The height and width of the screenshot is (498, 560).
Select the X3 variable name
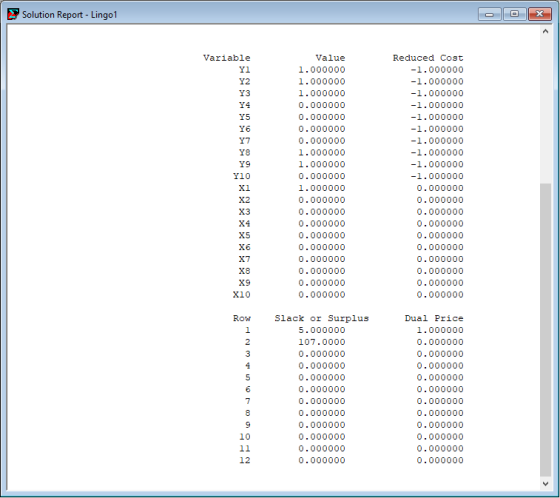tap(245, 212)
